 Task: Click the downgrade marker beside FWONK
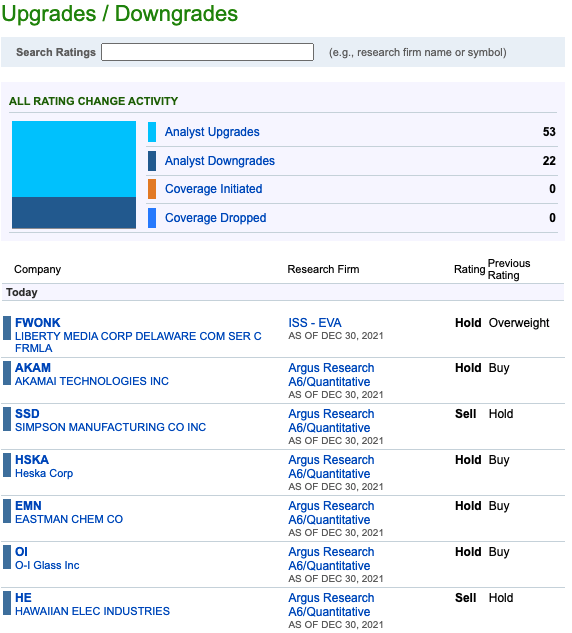7,328
